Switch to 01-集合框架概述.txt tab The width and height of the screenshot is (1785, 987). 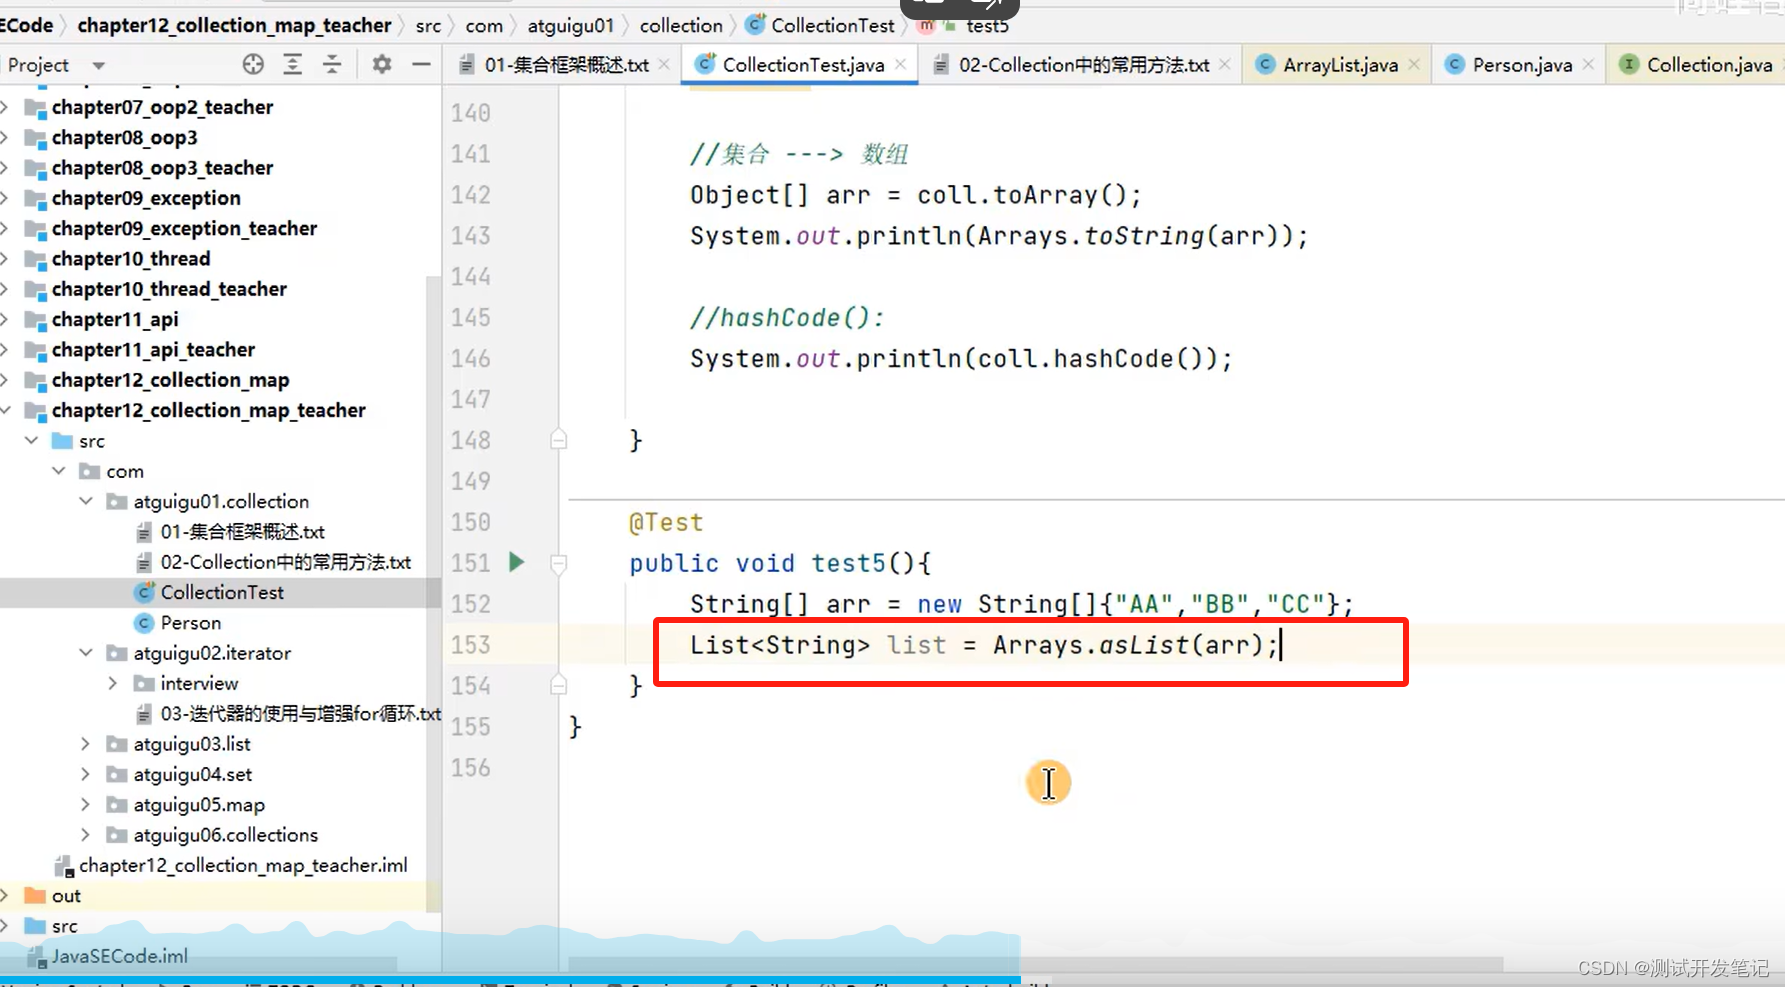click(566, 65)
